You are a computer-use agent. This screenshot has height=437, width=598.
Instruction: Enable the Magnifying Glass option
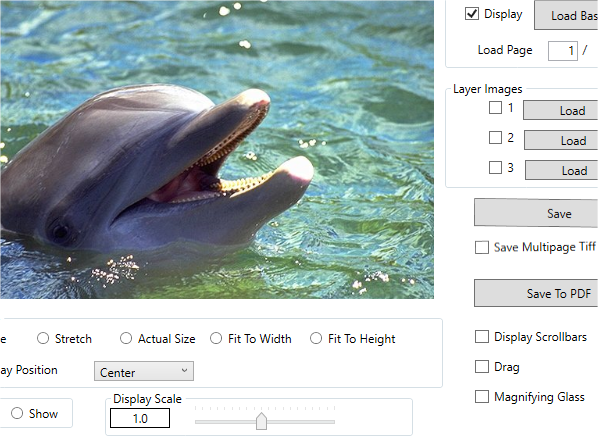(482, 397)
